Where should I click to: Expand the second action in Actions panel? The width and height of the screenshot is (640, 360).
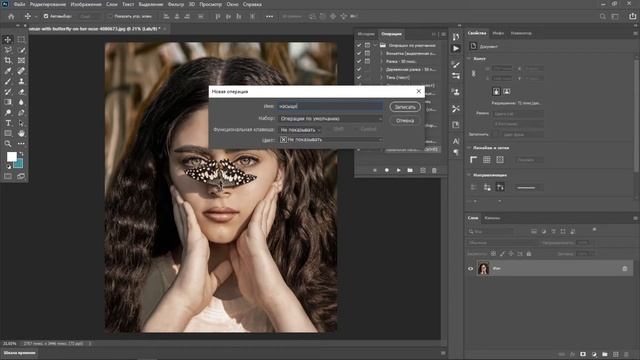pyautogui.click(x=382, y=53)
